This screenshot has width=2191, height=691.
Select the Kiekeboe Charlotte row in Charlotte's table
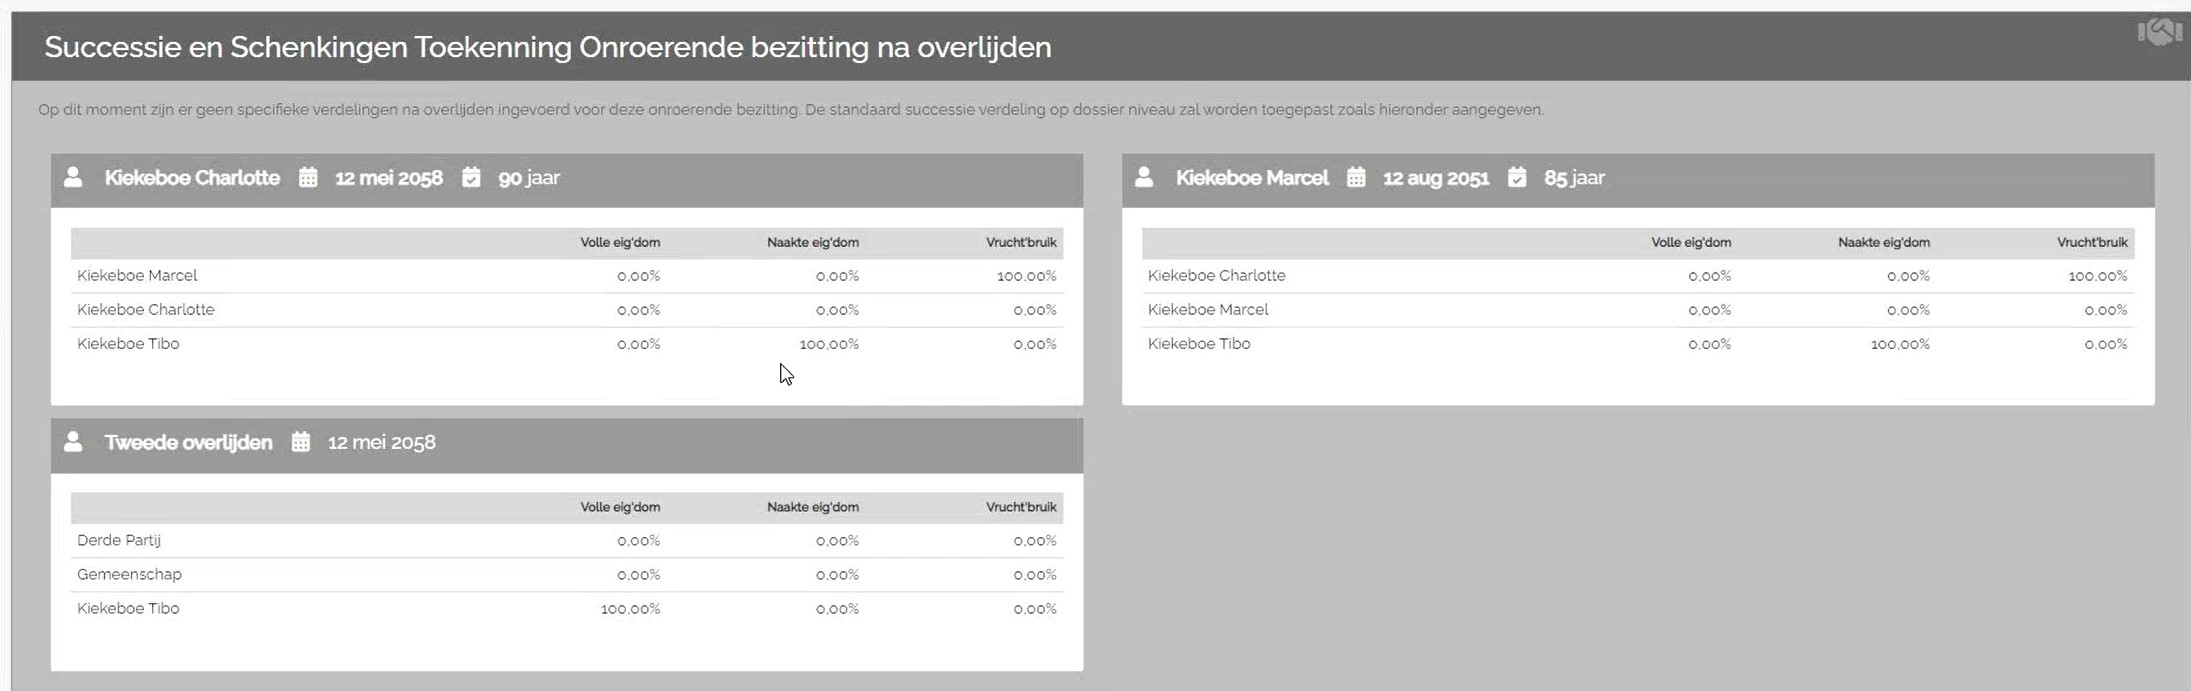(567, 310)
